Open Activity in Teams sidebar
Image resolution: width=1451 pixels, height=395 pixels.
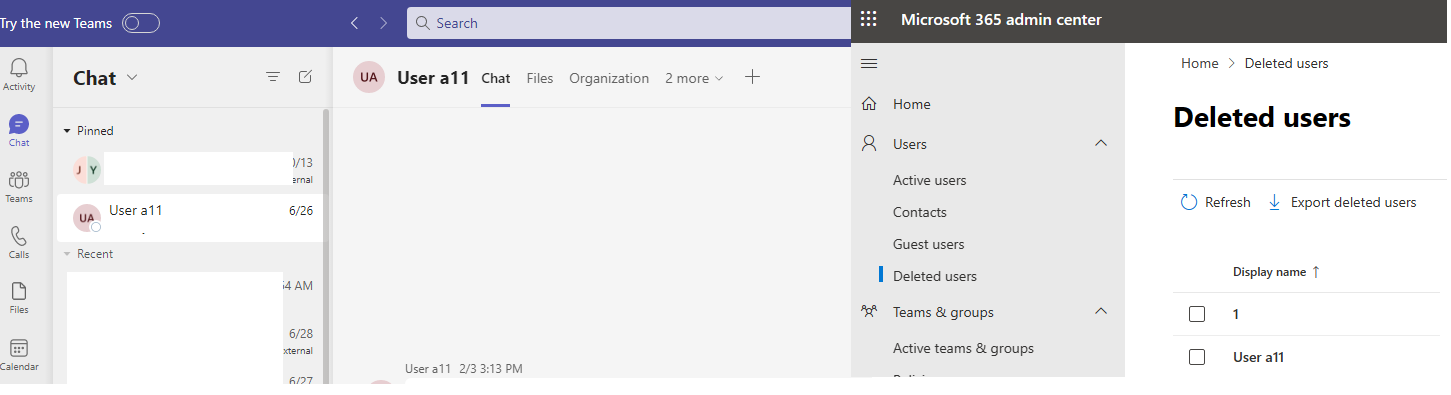click(19, 74)
